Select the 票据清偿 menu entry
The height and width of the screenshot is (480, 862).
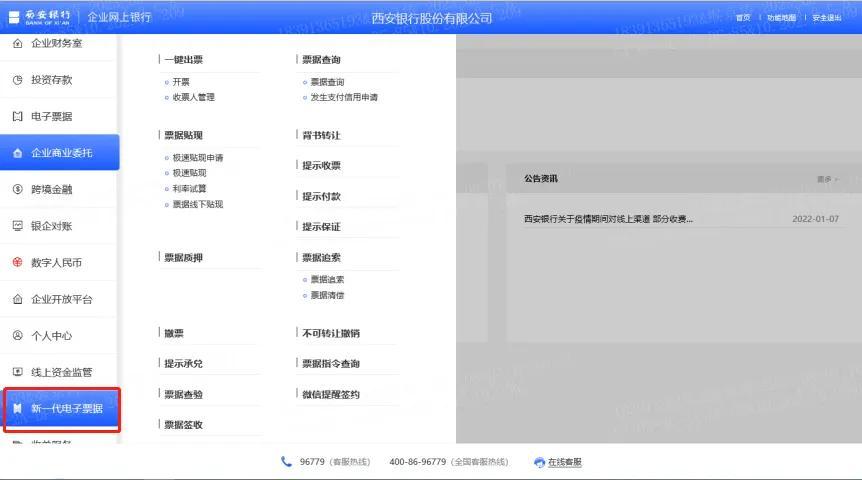point(327,295)
